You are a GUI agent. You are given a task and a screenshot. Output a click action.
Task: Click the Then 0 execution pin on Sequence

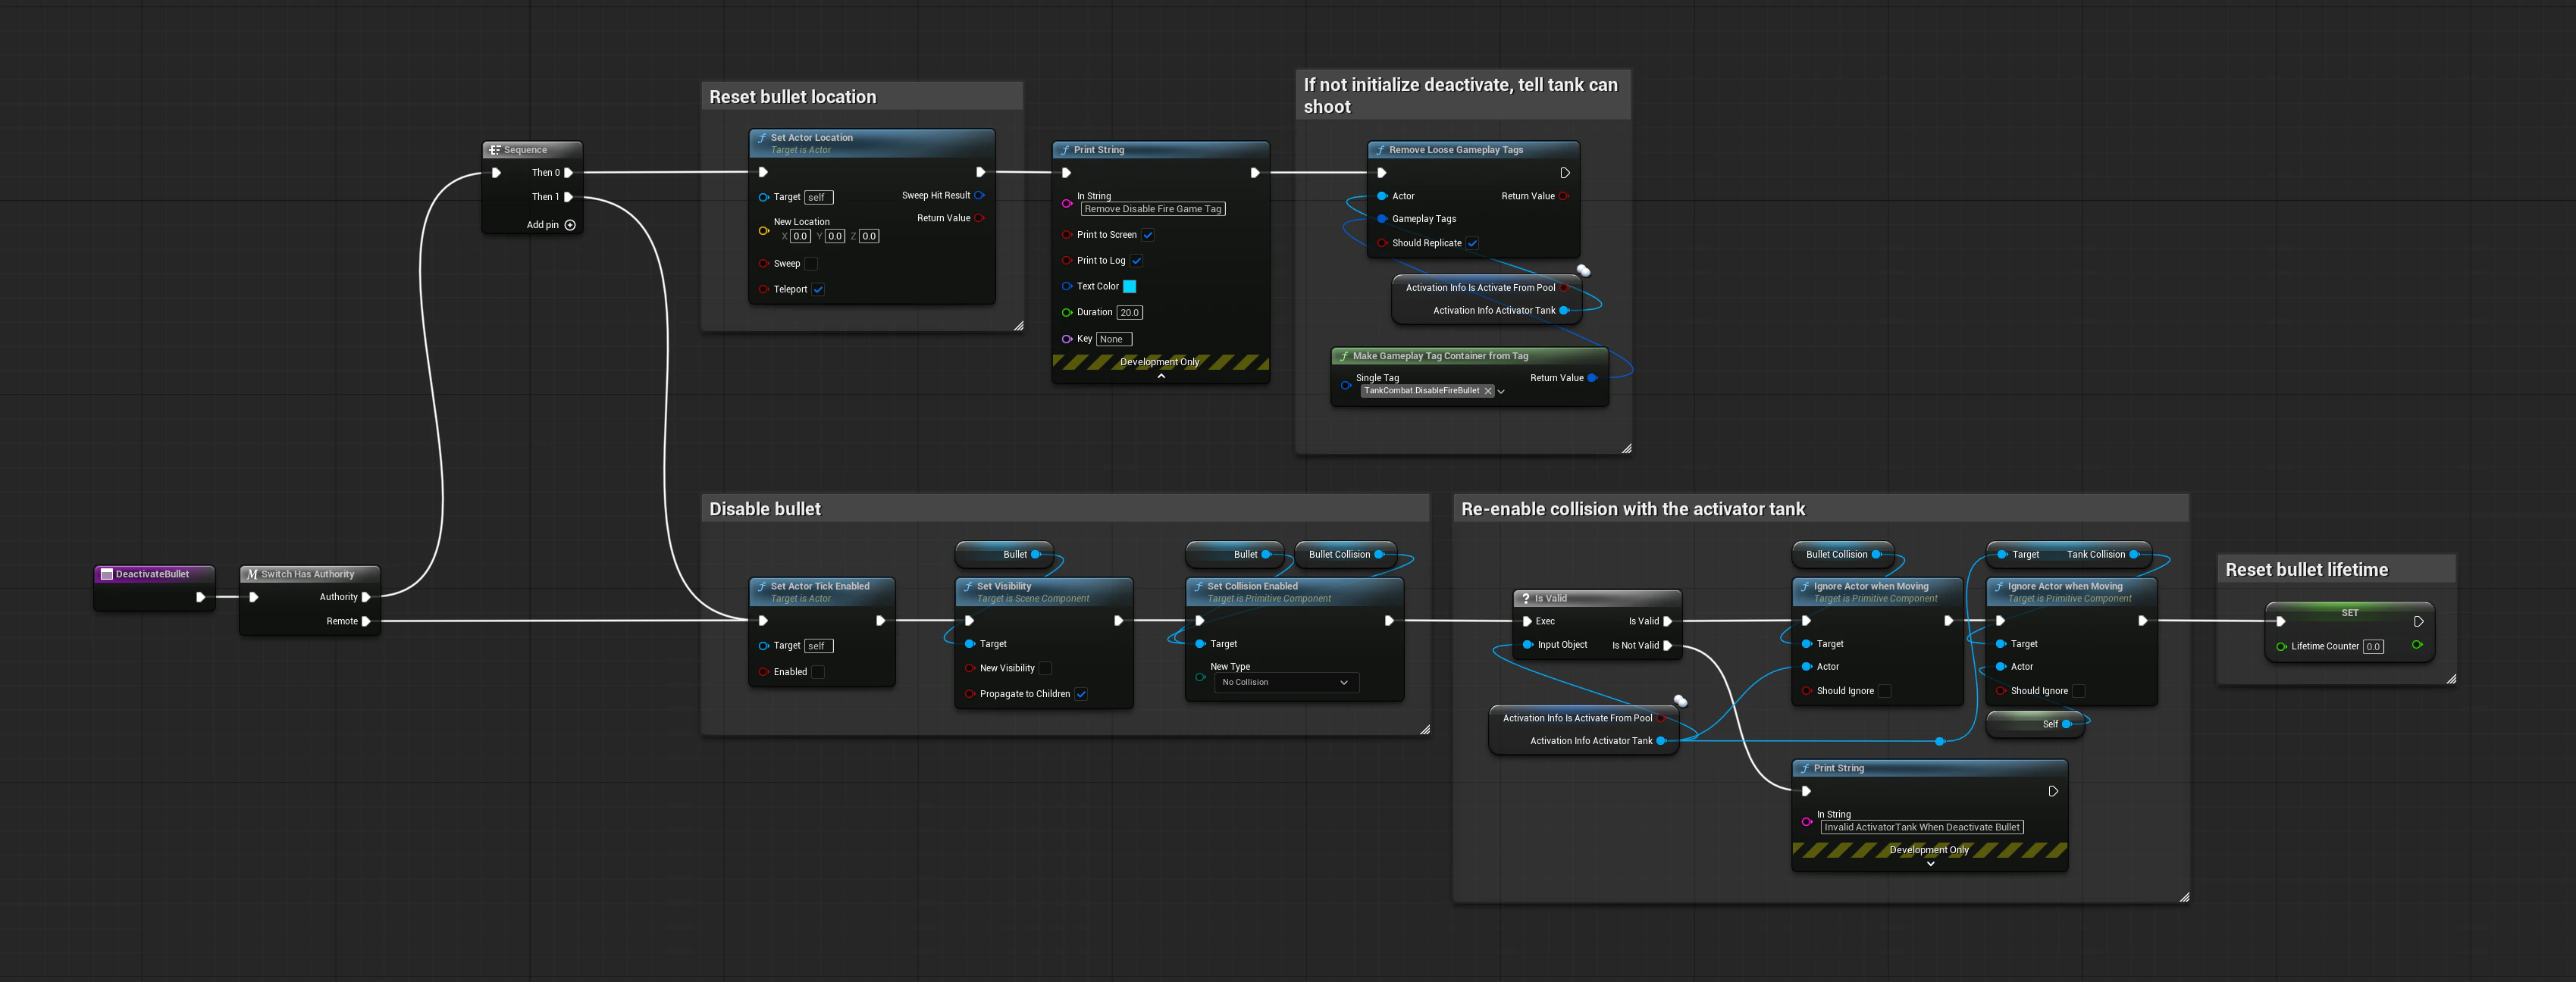(x=569, y=173)
